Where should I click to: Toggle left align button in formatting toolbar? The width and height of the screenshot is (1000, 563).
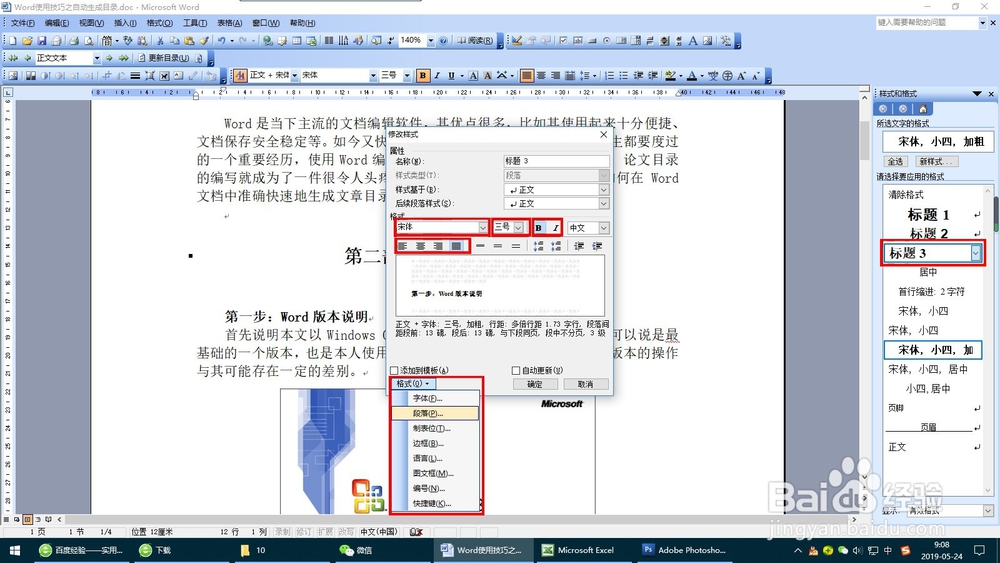[527, 75]
